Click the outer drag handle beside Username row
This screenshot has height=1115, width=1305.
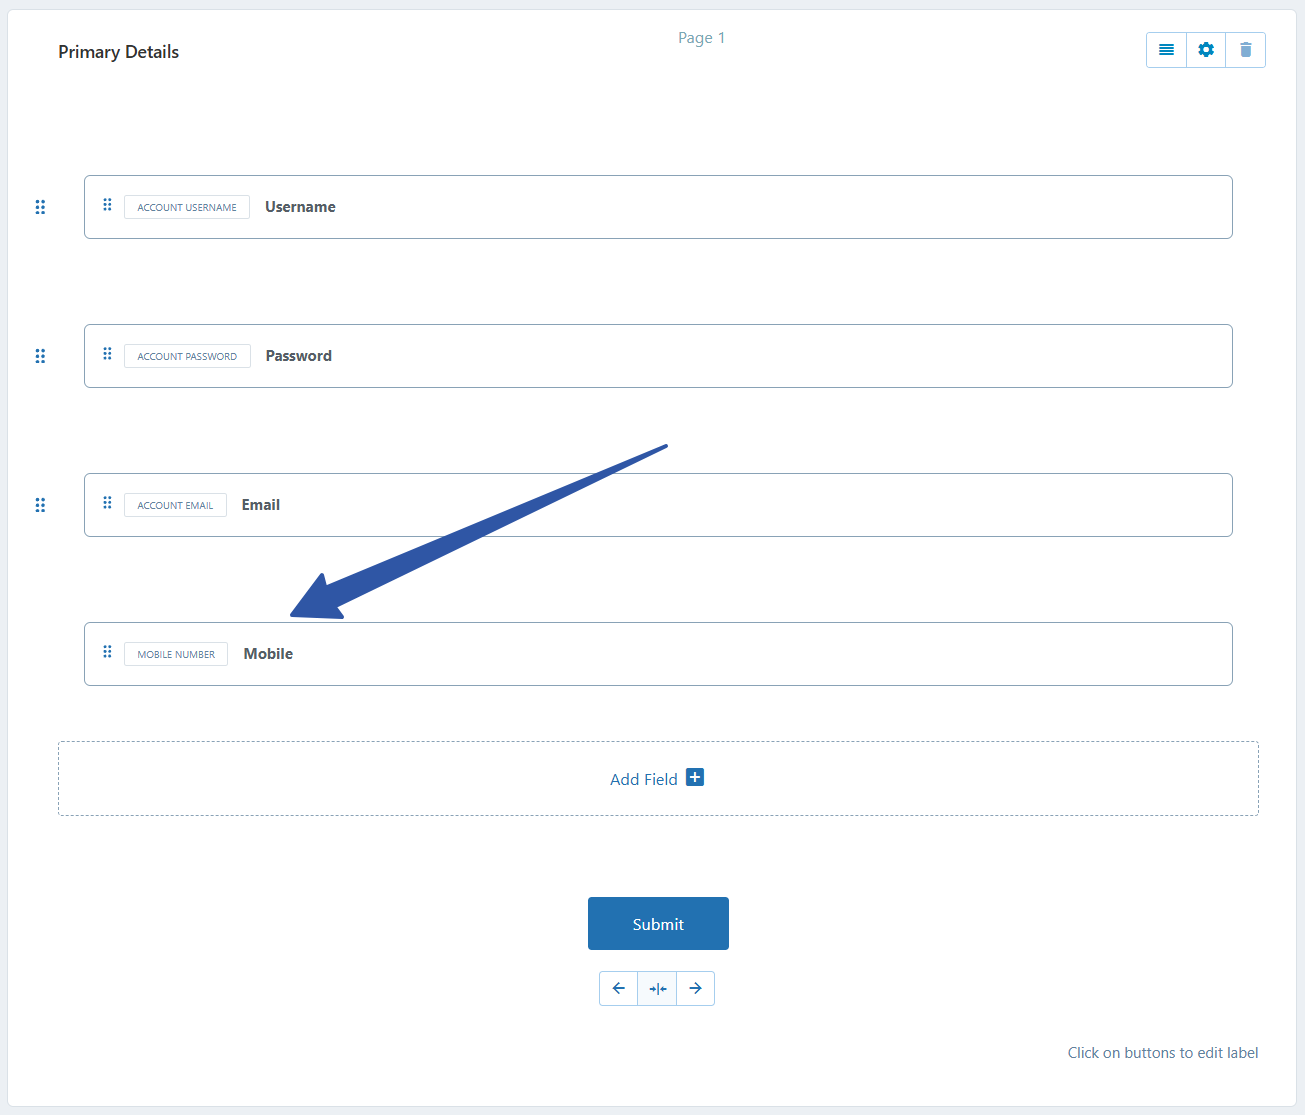40,207
